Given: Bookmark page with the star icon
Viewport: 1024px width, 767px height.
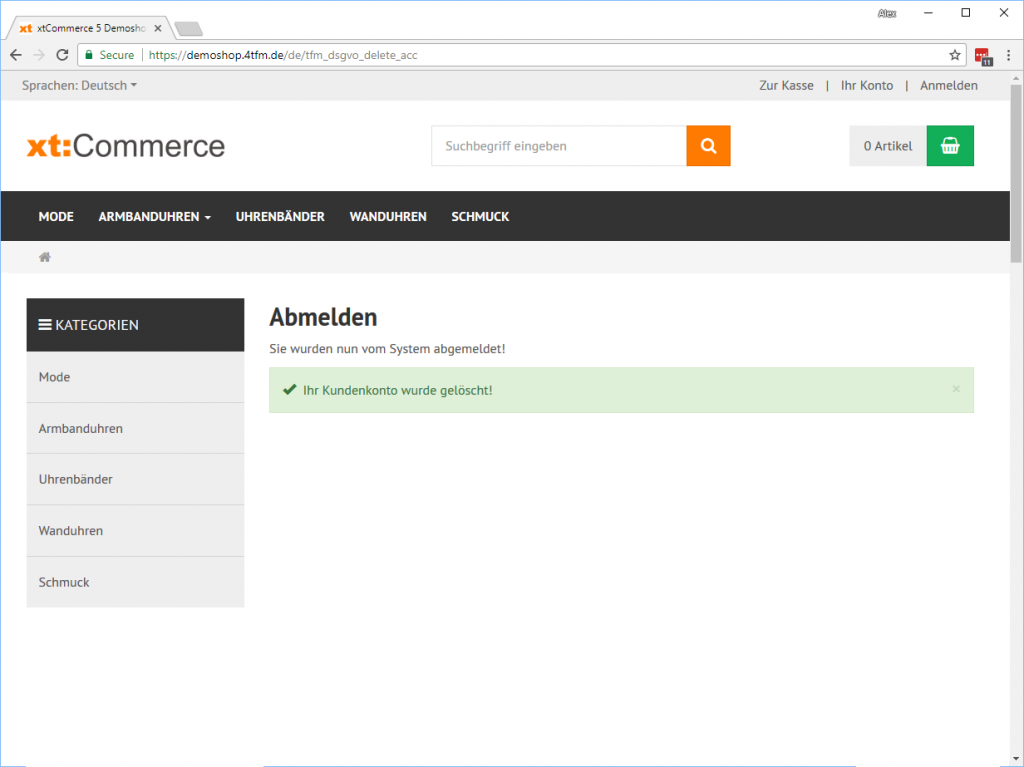Looking at the screenshot, I should pos(955,55).
